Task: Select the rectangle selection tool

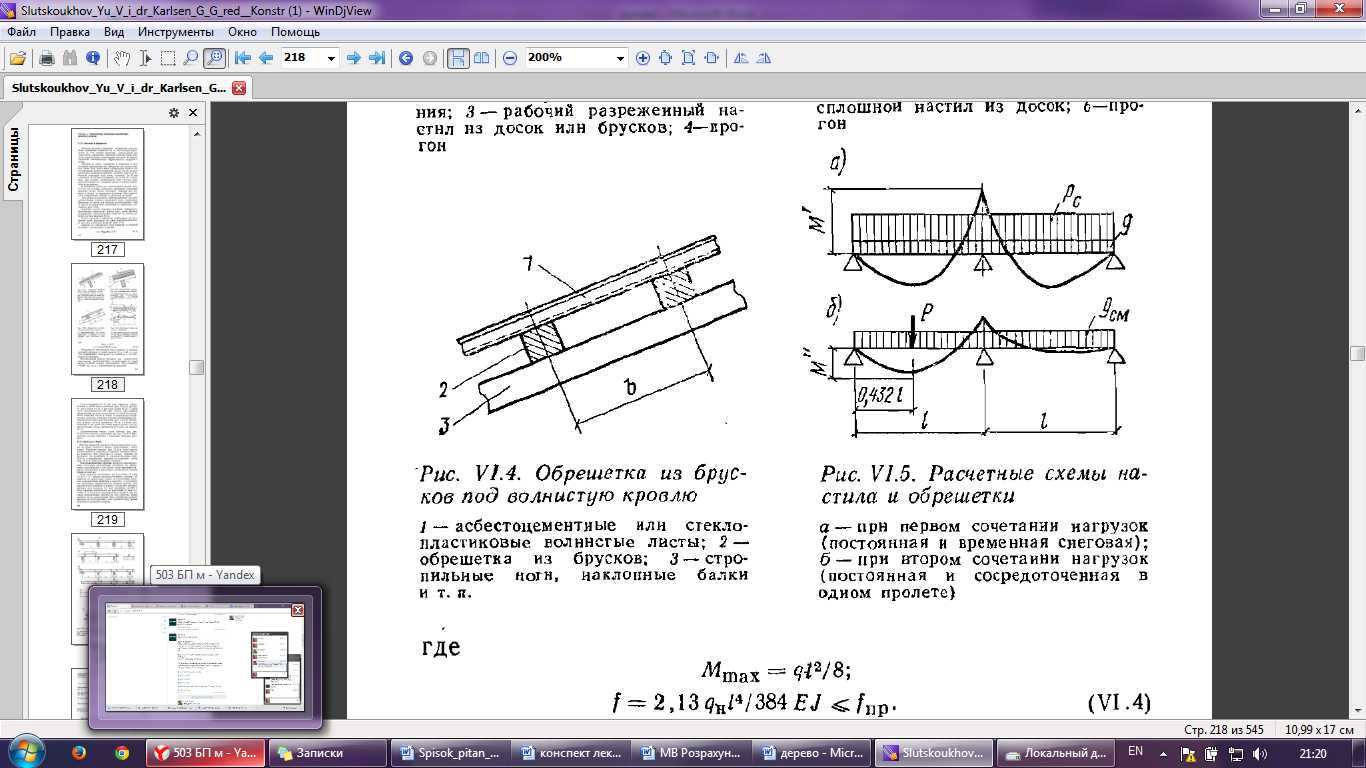Action: click(x=167, y=58)
